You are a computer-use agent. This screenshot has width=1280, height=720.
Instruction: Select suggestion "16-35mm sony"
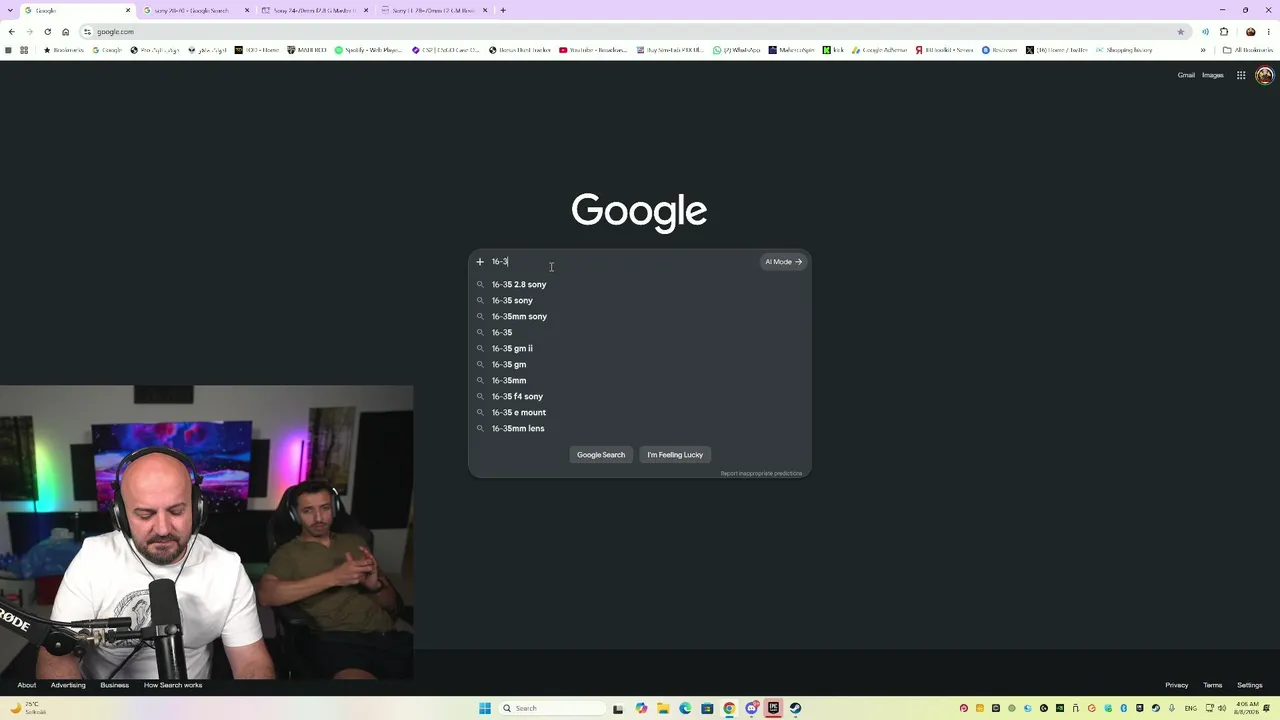640,317
